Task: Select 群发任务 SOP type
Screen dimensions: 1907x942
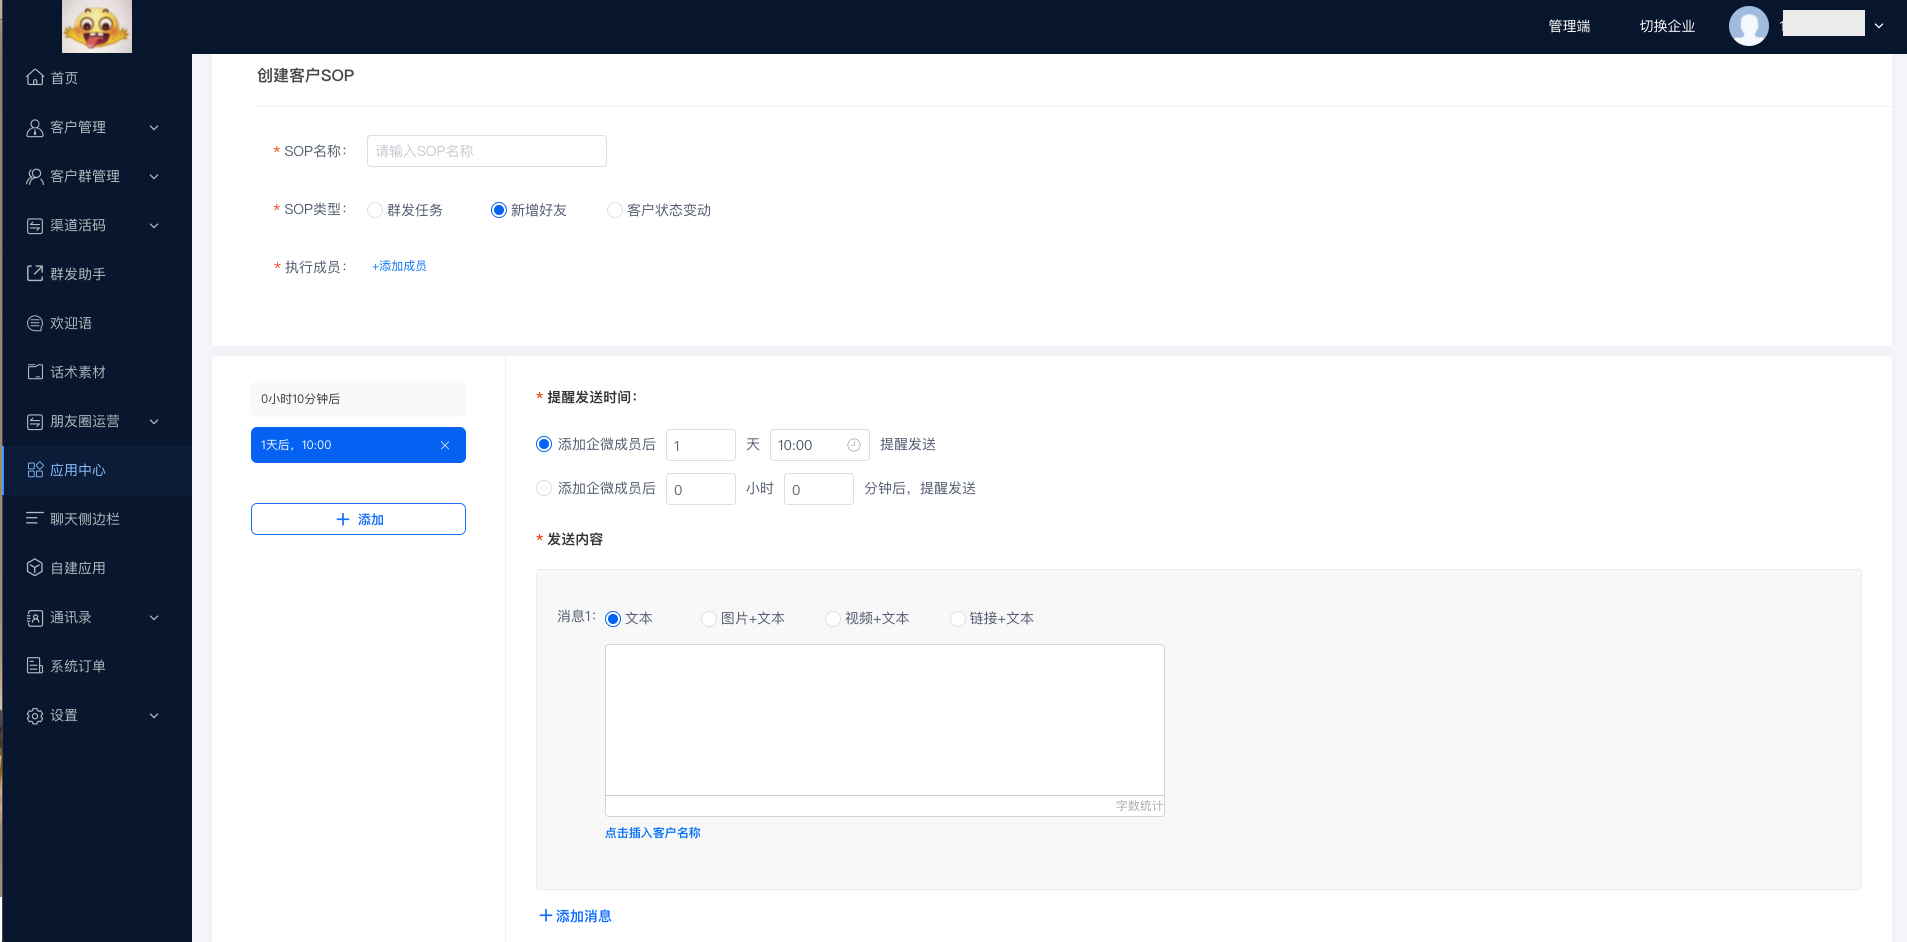Action: click(x=375, y=210)
